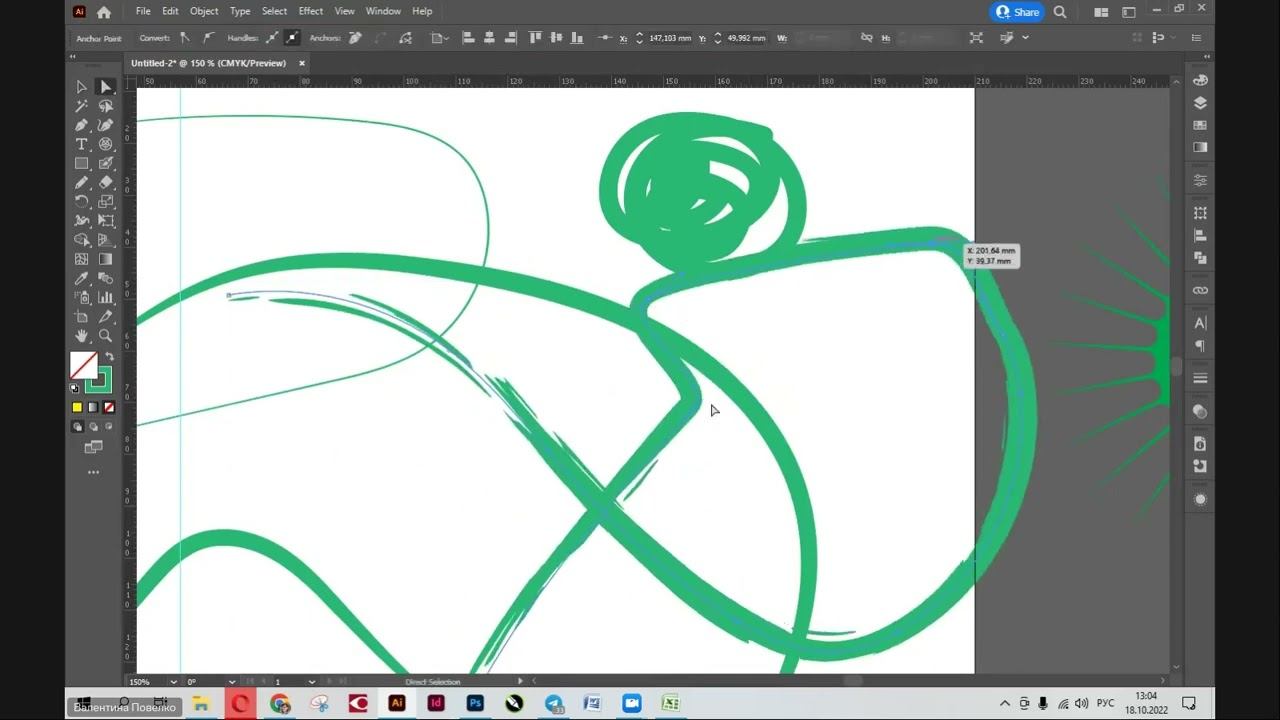Open Photoshop from the Windows taskbar
This screenshot has width=1280, height=720.
click(475, 703)
